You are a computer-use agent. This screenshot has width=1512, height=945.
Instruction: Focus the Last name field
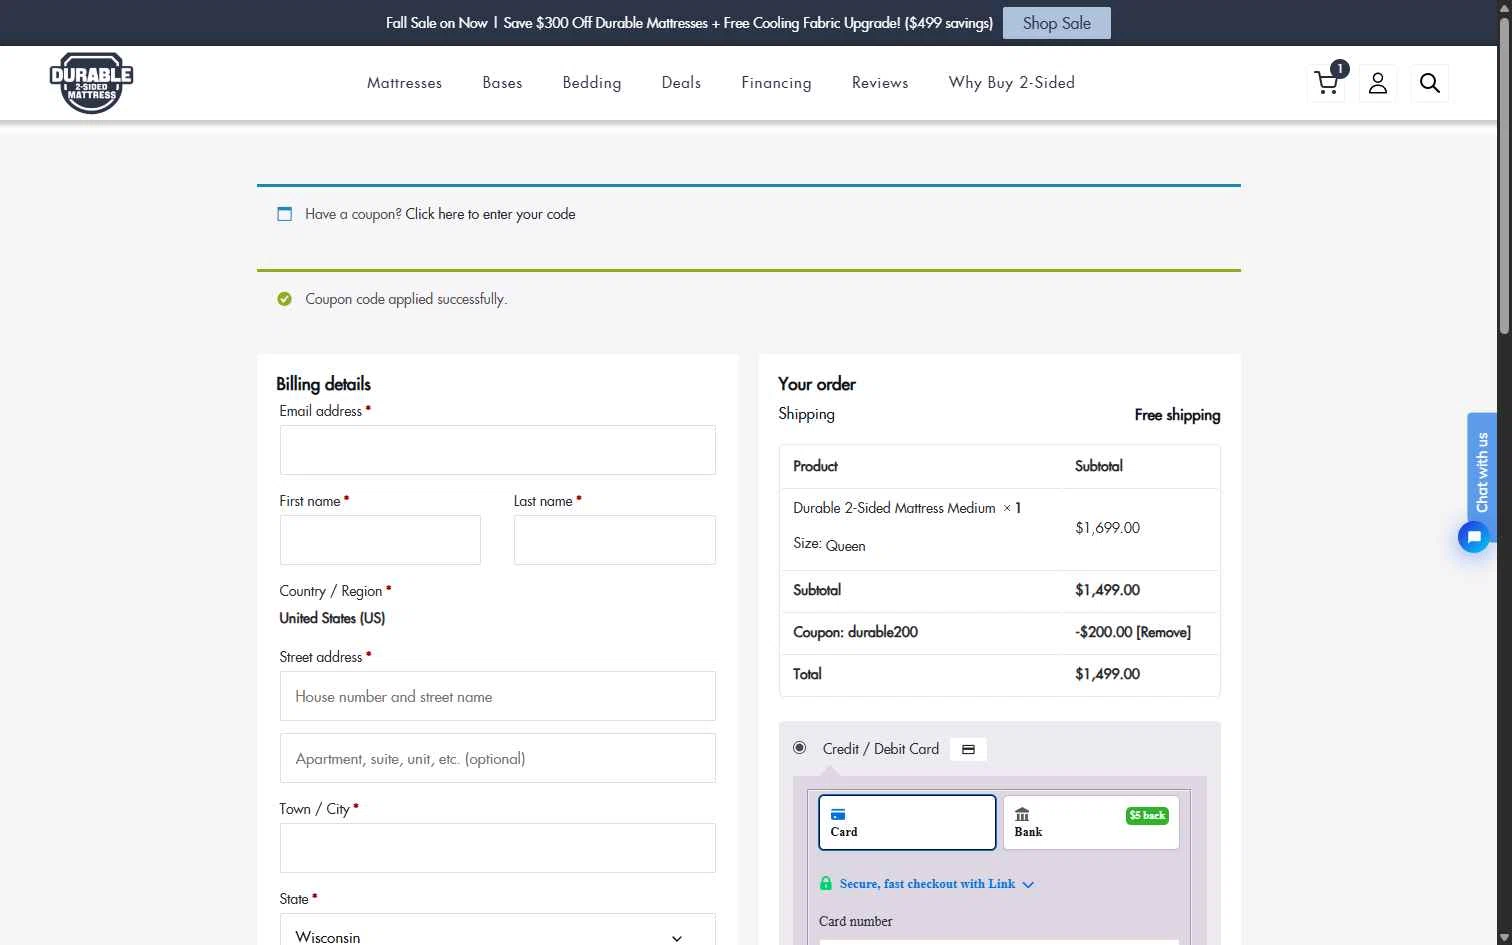coord(615,540)
